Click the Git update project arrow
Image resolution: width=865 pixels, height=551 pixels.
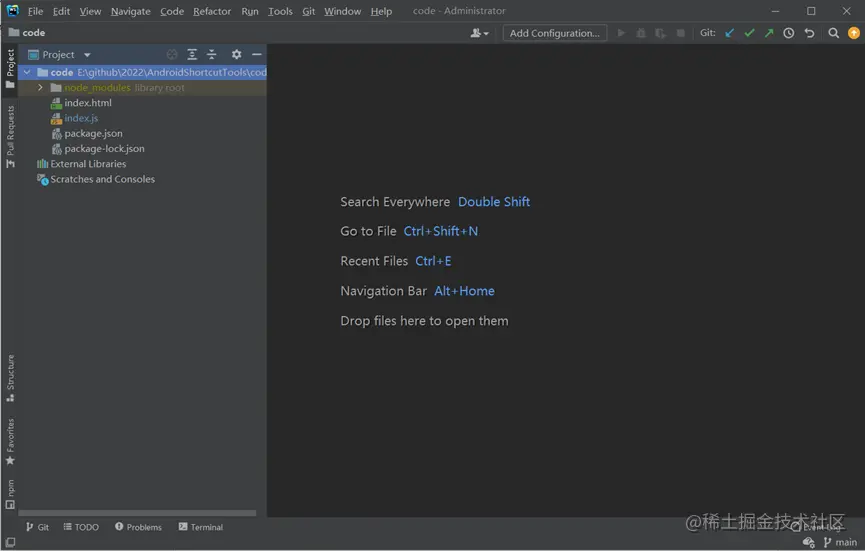coord(729,33)
